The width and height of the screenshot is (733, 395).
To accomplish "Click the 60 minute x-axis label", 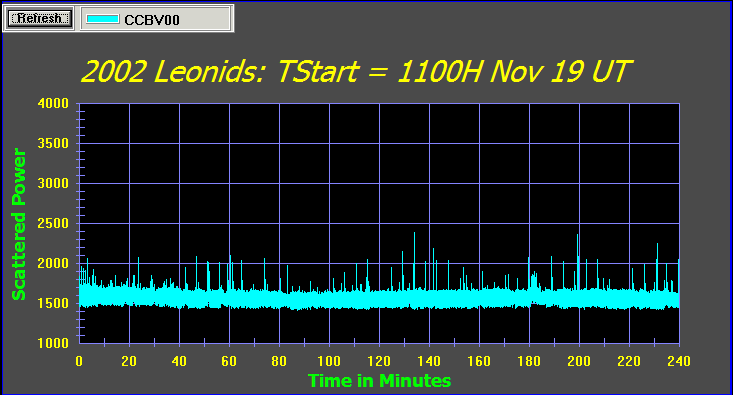I will [229, 361].
